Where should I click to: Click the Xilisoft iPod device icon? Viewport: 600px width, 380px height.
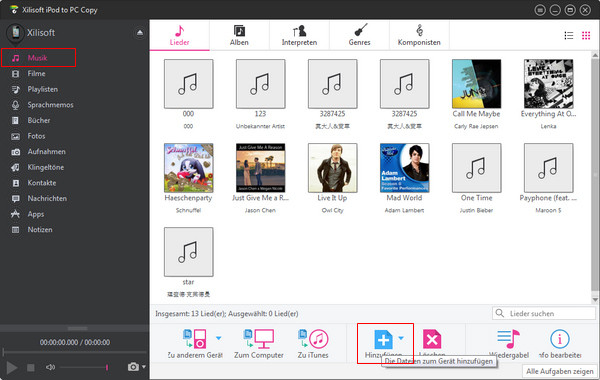pyautogui.click(x=16, y=33)
